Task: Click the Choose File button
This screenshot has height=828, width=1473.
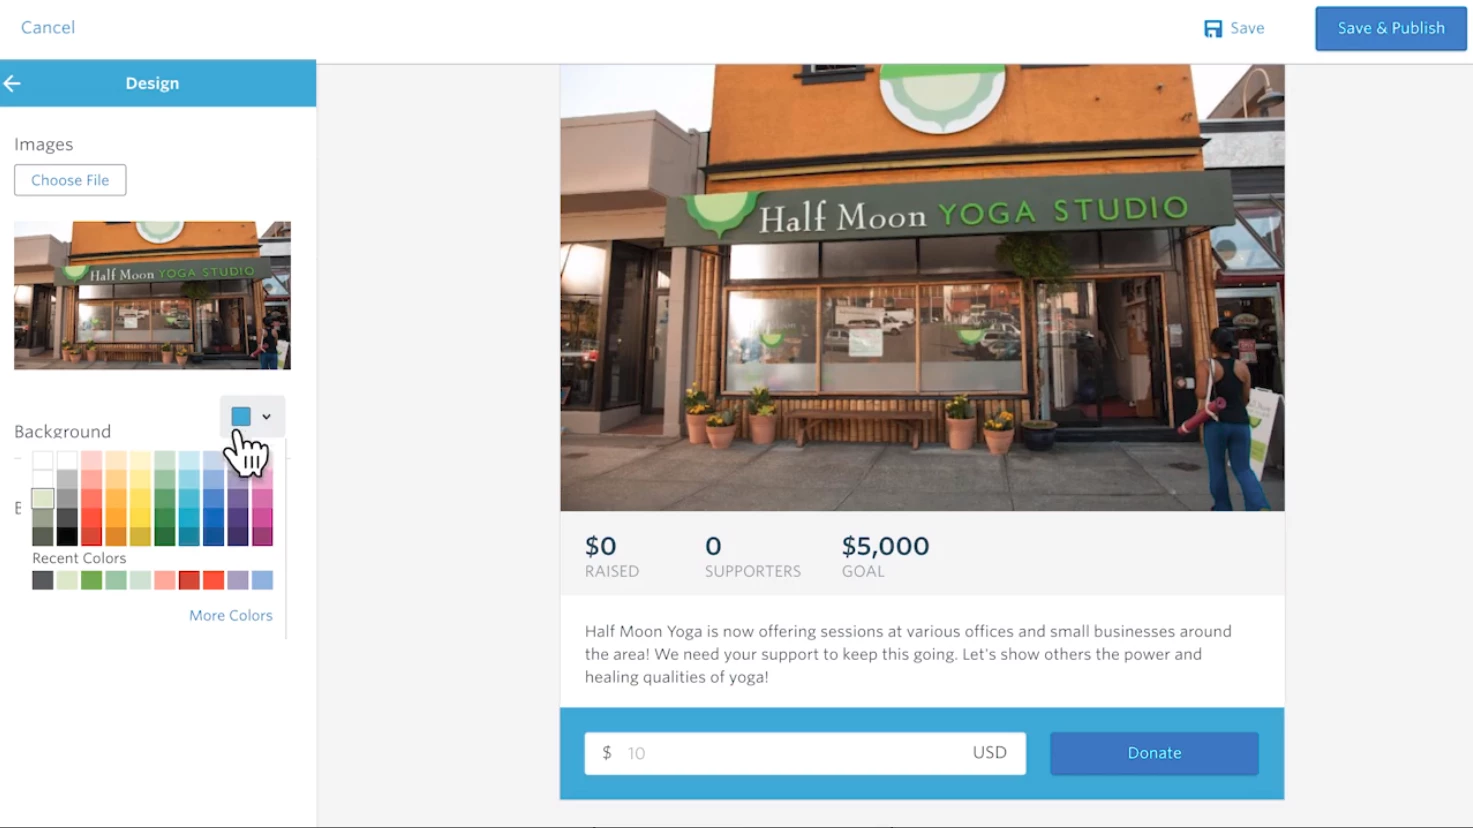Action: pyautogui.click(x=70, y=180)
